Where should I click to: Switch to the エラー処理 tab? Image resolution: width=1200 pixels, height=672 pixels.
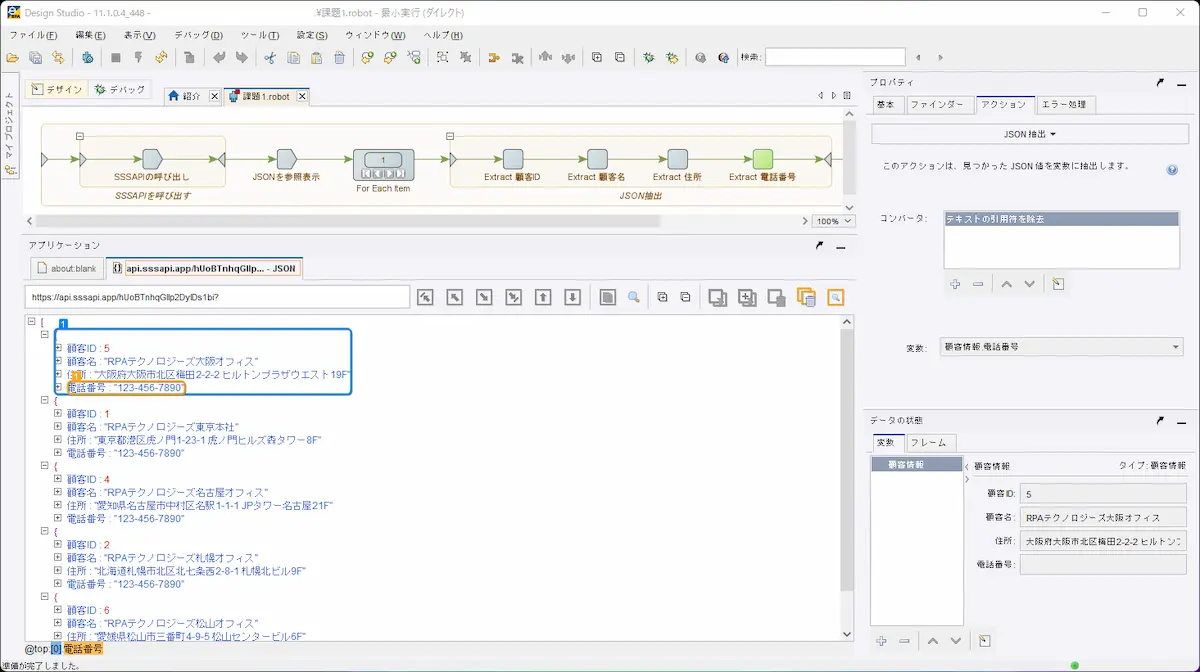click(1065, 104)
